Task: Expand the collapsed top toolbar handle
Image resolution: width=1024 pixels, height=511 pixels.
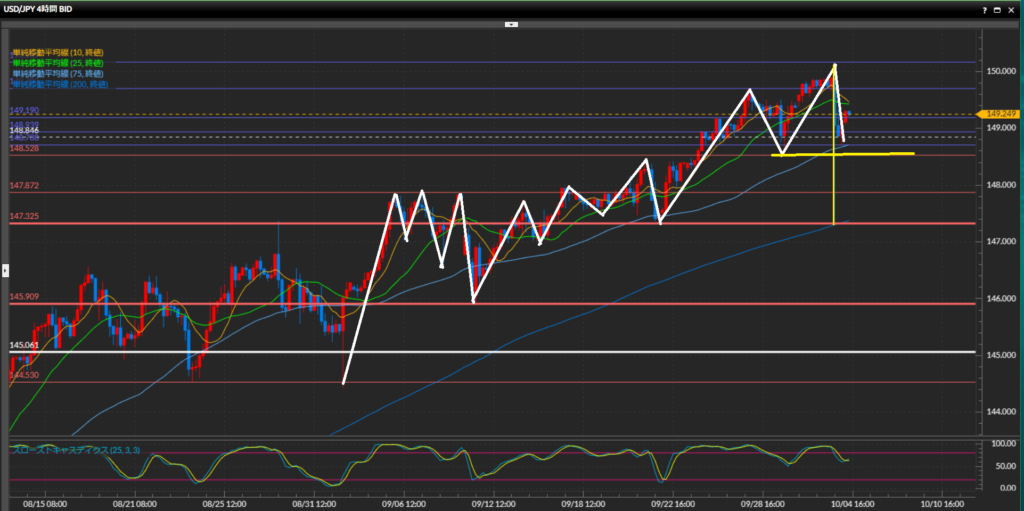Action: (x=511, y=22)
